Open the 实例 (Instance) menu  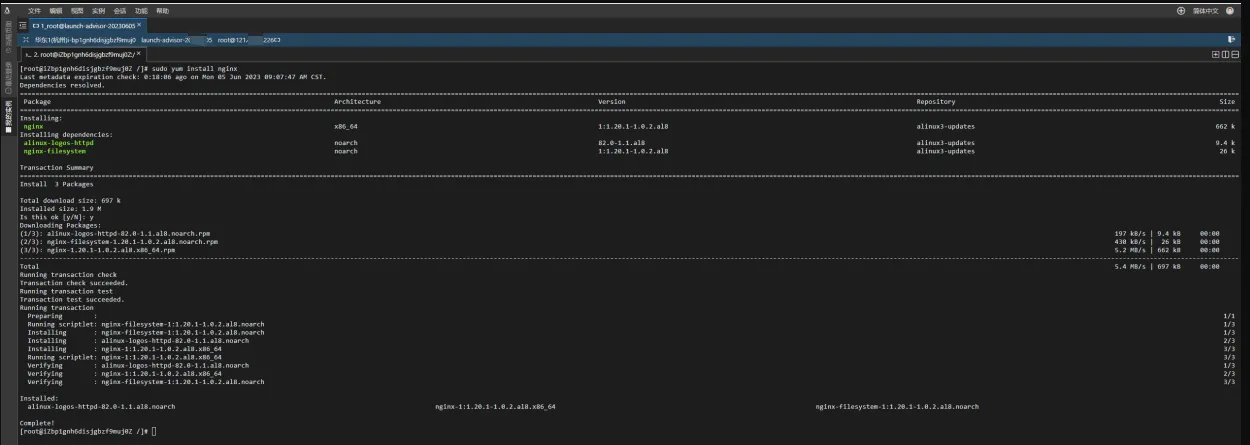click(x=98, y=11)
